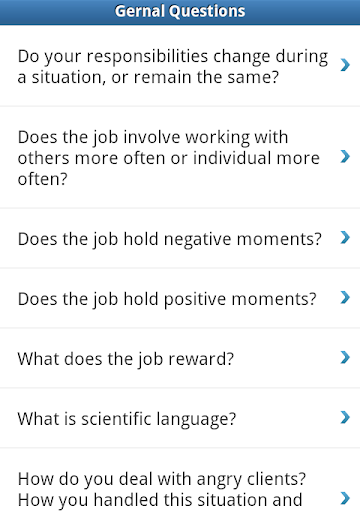Tap arrow beside 'What does the job reward?'
The image size is (360, 512).
pos(345,358)
